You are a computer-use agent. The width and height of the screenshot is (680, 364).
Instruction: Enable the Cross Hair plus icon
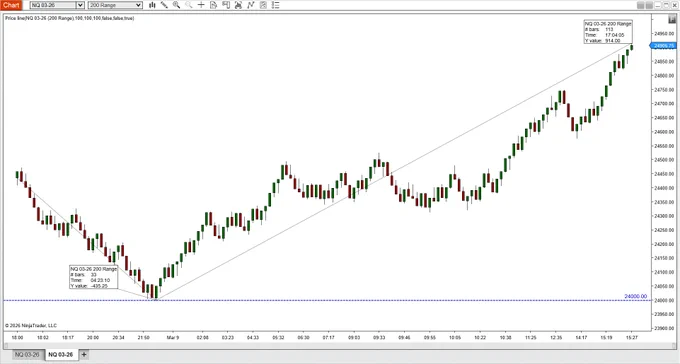(201, 5)
